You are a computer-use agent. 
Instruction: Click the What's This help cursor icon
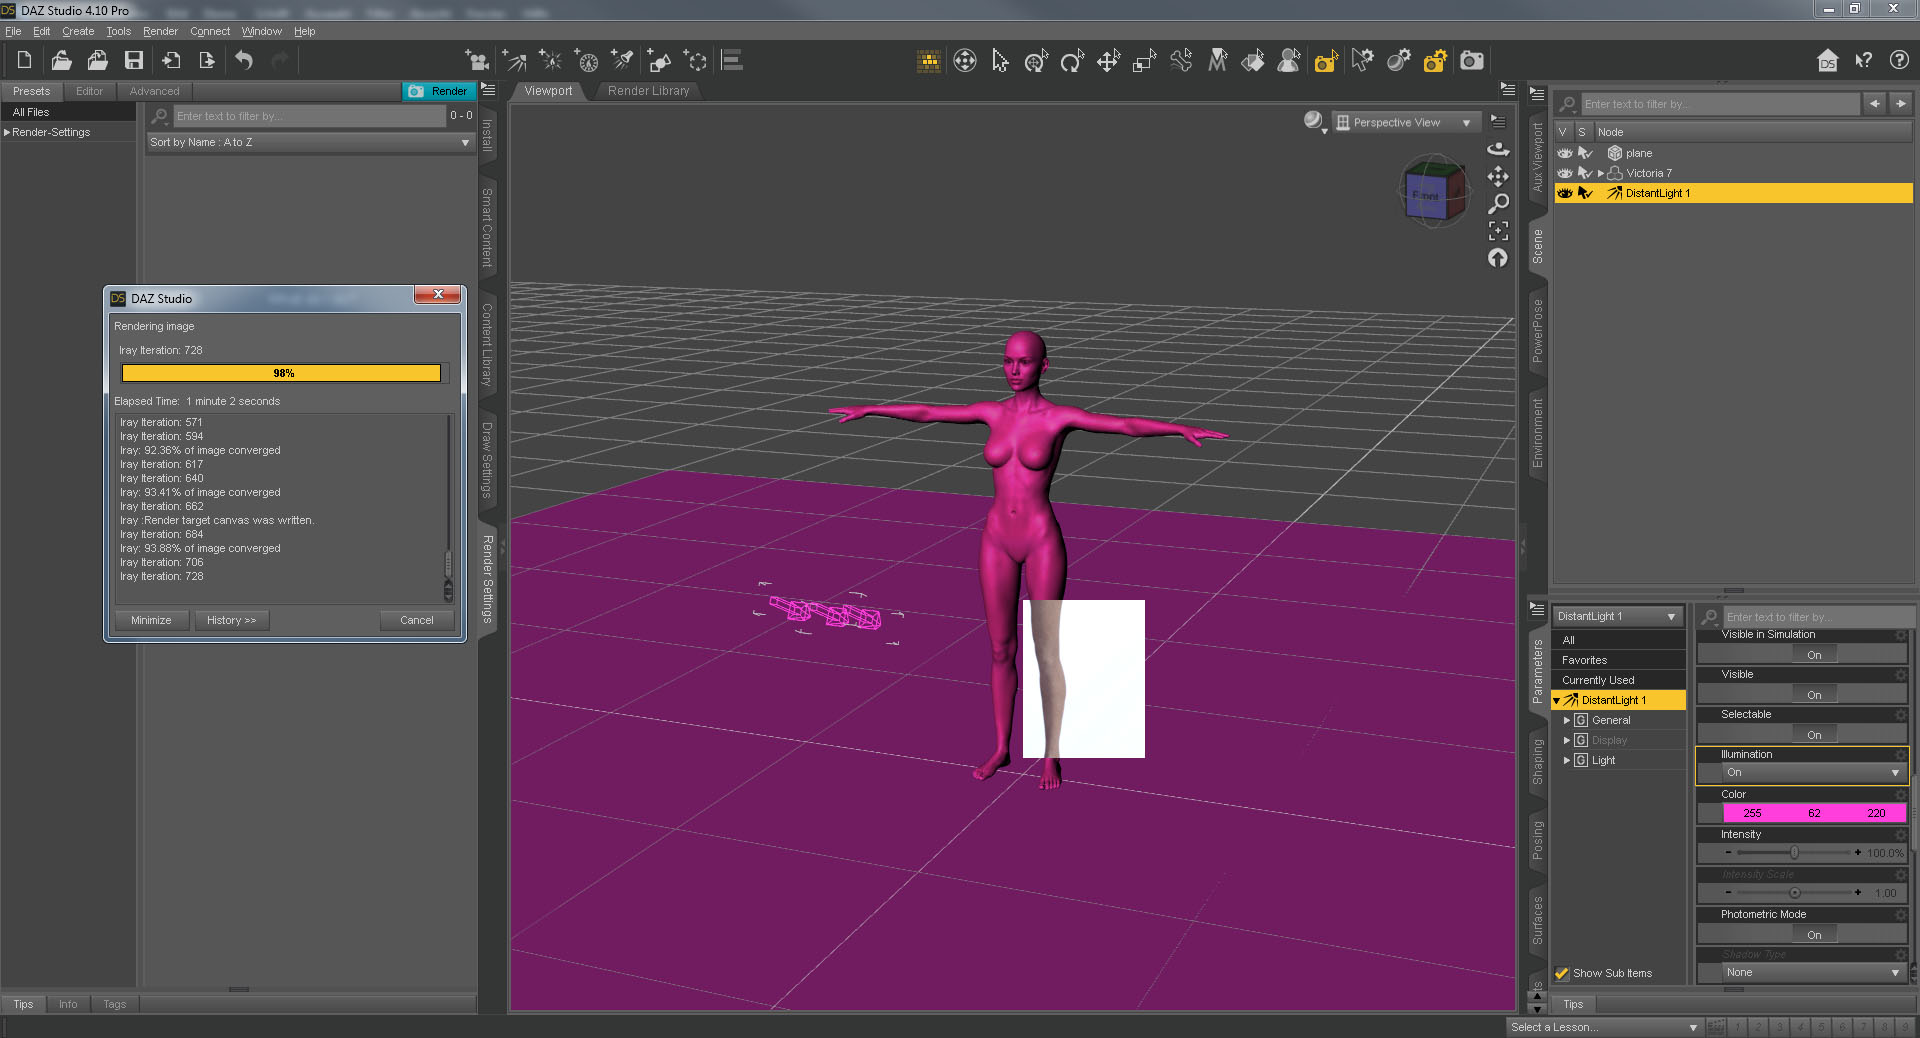pos(1864,61)
